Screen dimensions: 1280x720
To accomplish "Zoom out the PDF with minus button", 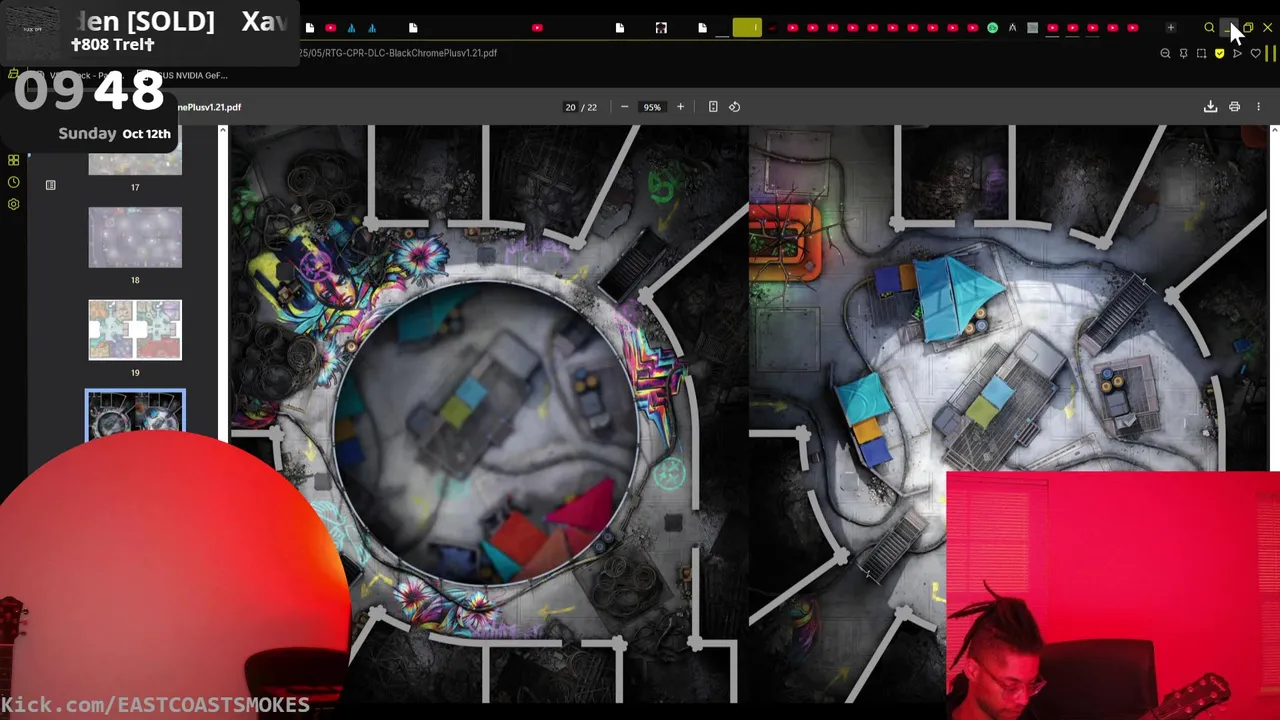I will (625, 107).
